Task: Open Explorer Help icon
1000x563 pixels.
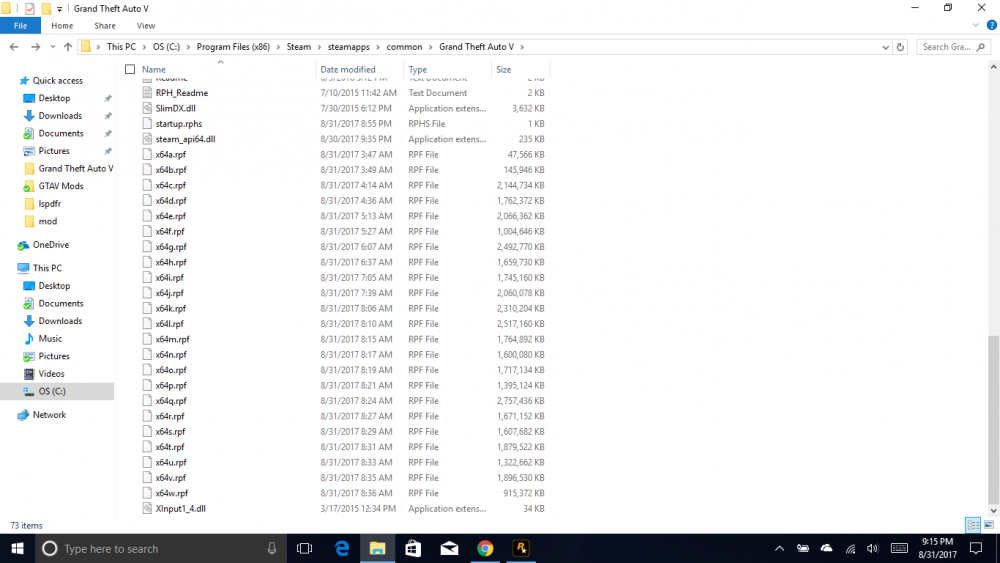Action: coord(991,26)
